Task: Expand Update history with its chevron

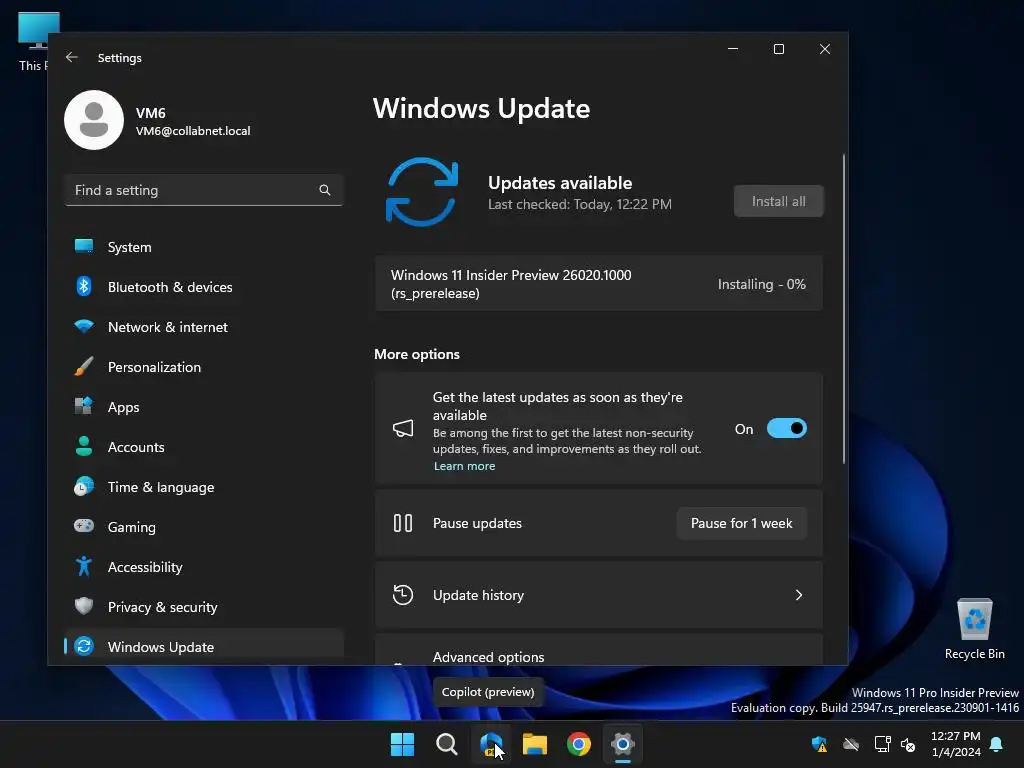Action: point(799,595)
